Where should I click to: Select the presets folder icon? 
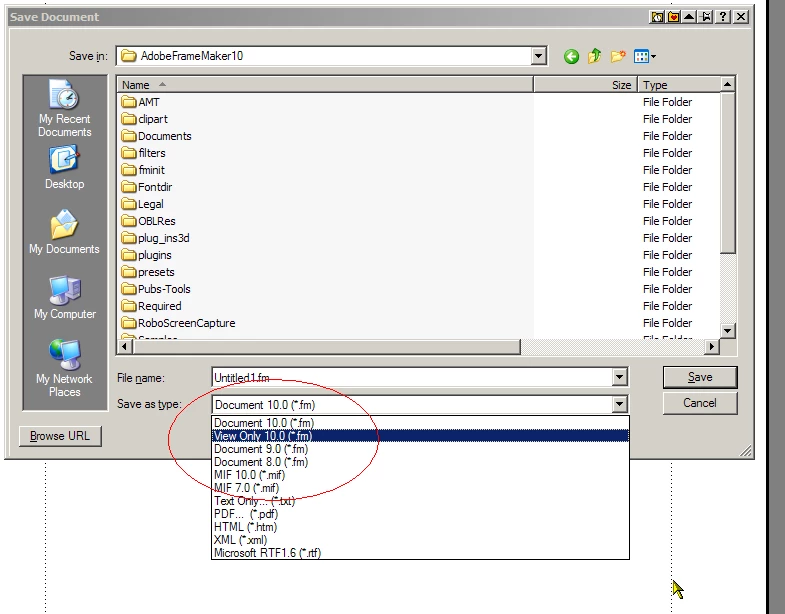129,272
